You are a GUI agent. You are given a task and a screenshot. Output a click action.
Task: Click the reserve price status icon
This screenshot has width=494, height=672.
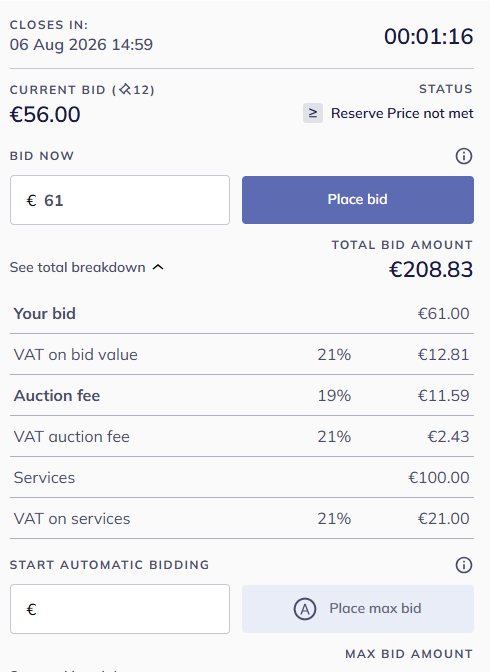click(x=313, y=113)
